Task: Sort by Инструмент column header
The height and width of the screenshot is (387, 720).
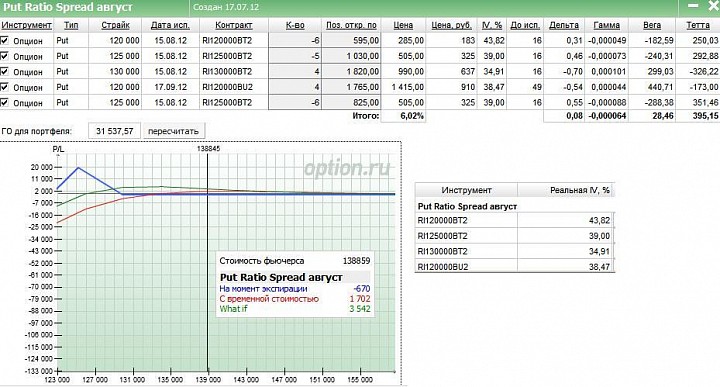Action: [x=27, y=25]
